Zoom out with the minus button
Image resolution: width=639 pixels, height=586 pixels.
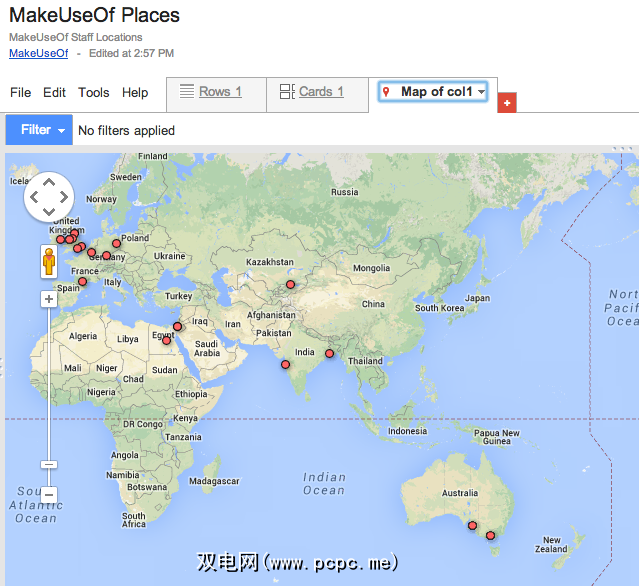tap(49, 495)
